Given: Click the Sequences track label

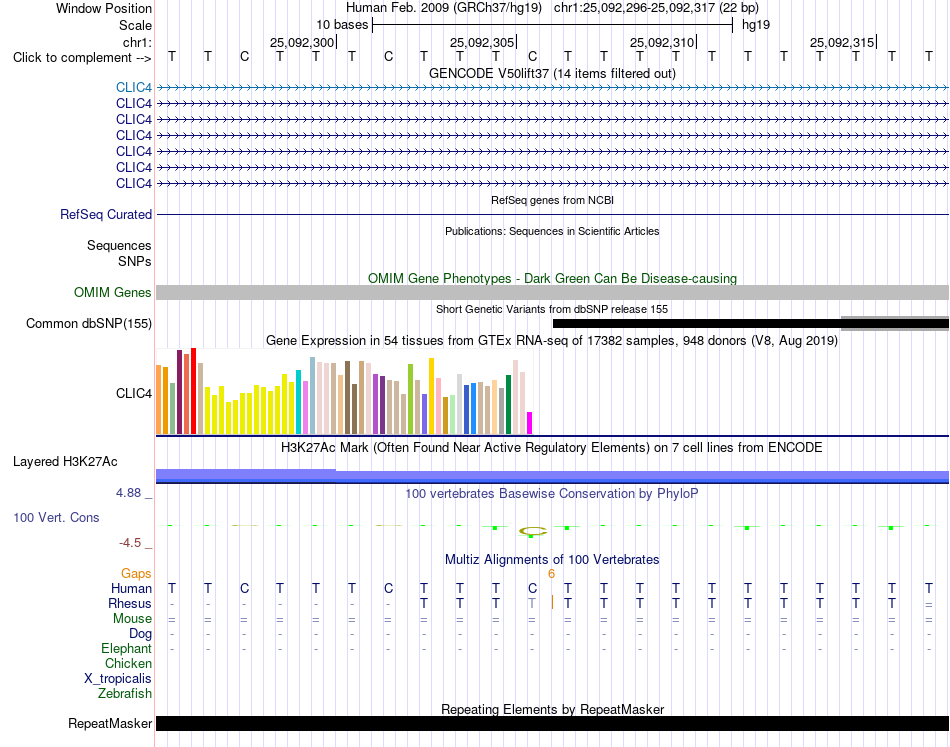Looking at the screenshot, I should point(119,245).
